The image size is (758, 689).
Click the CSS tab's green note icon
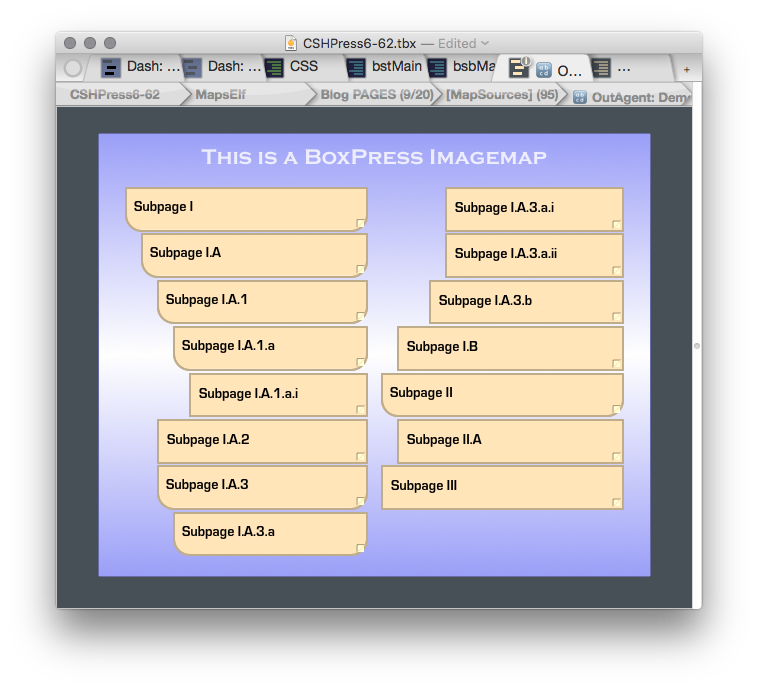[274, 68]
